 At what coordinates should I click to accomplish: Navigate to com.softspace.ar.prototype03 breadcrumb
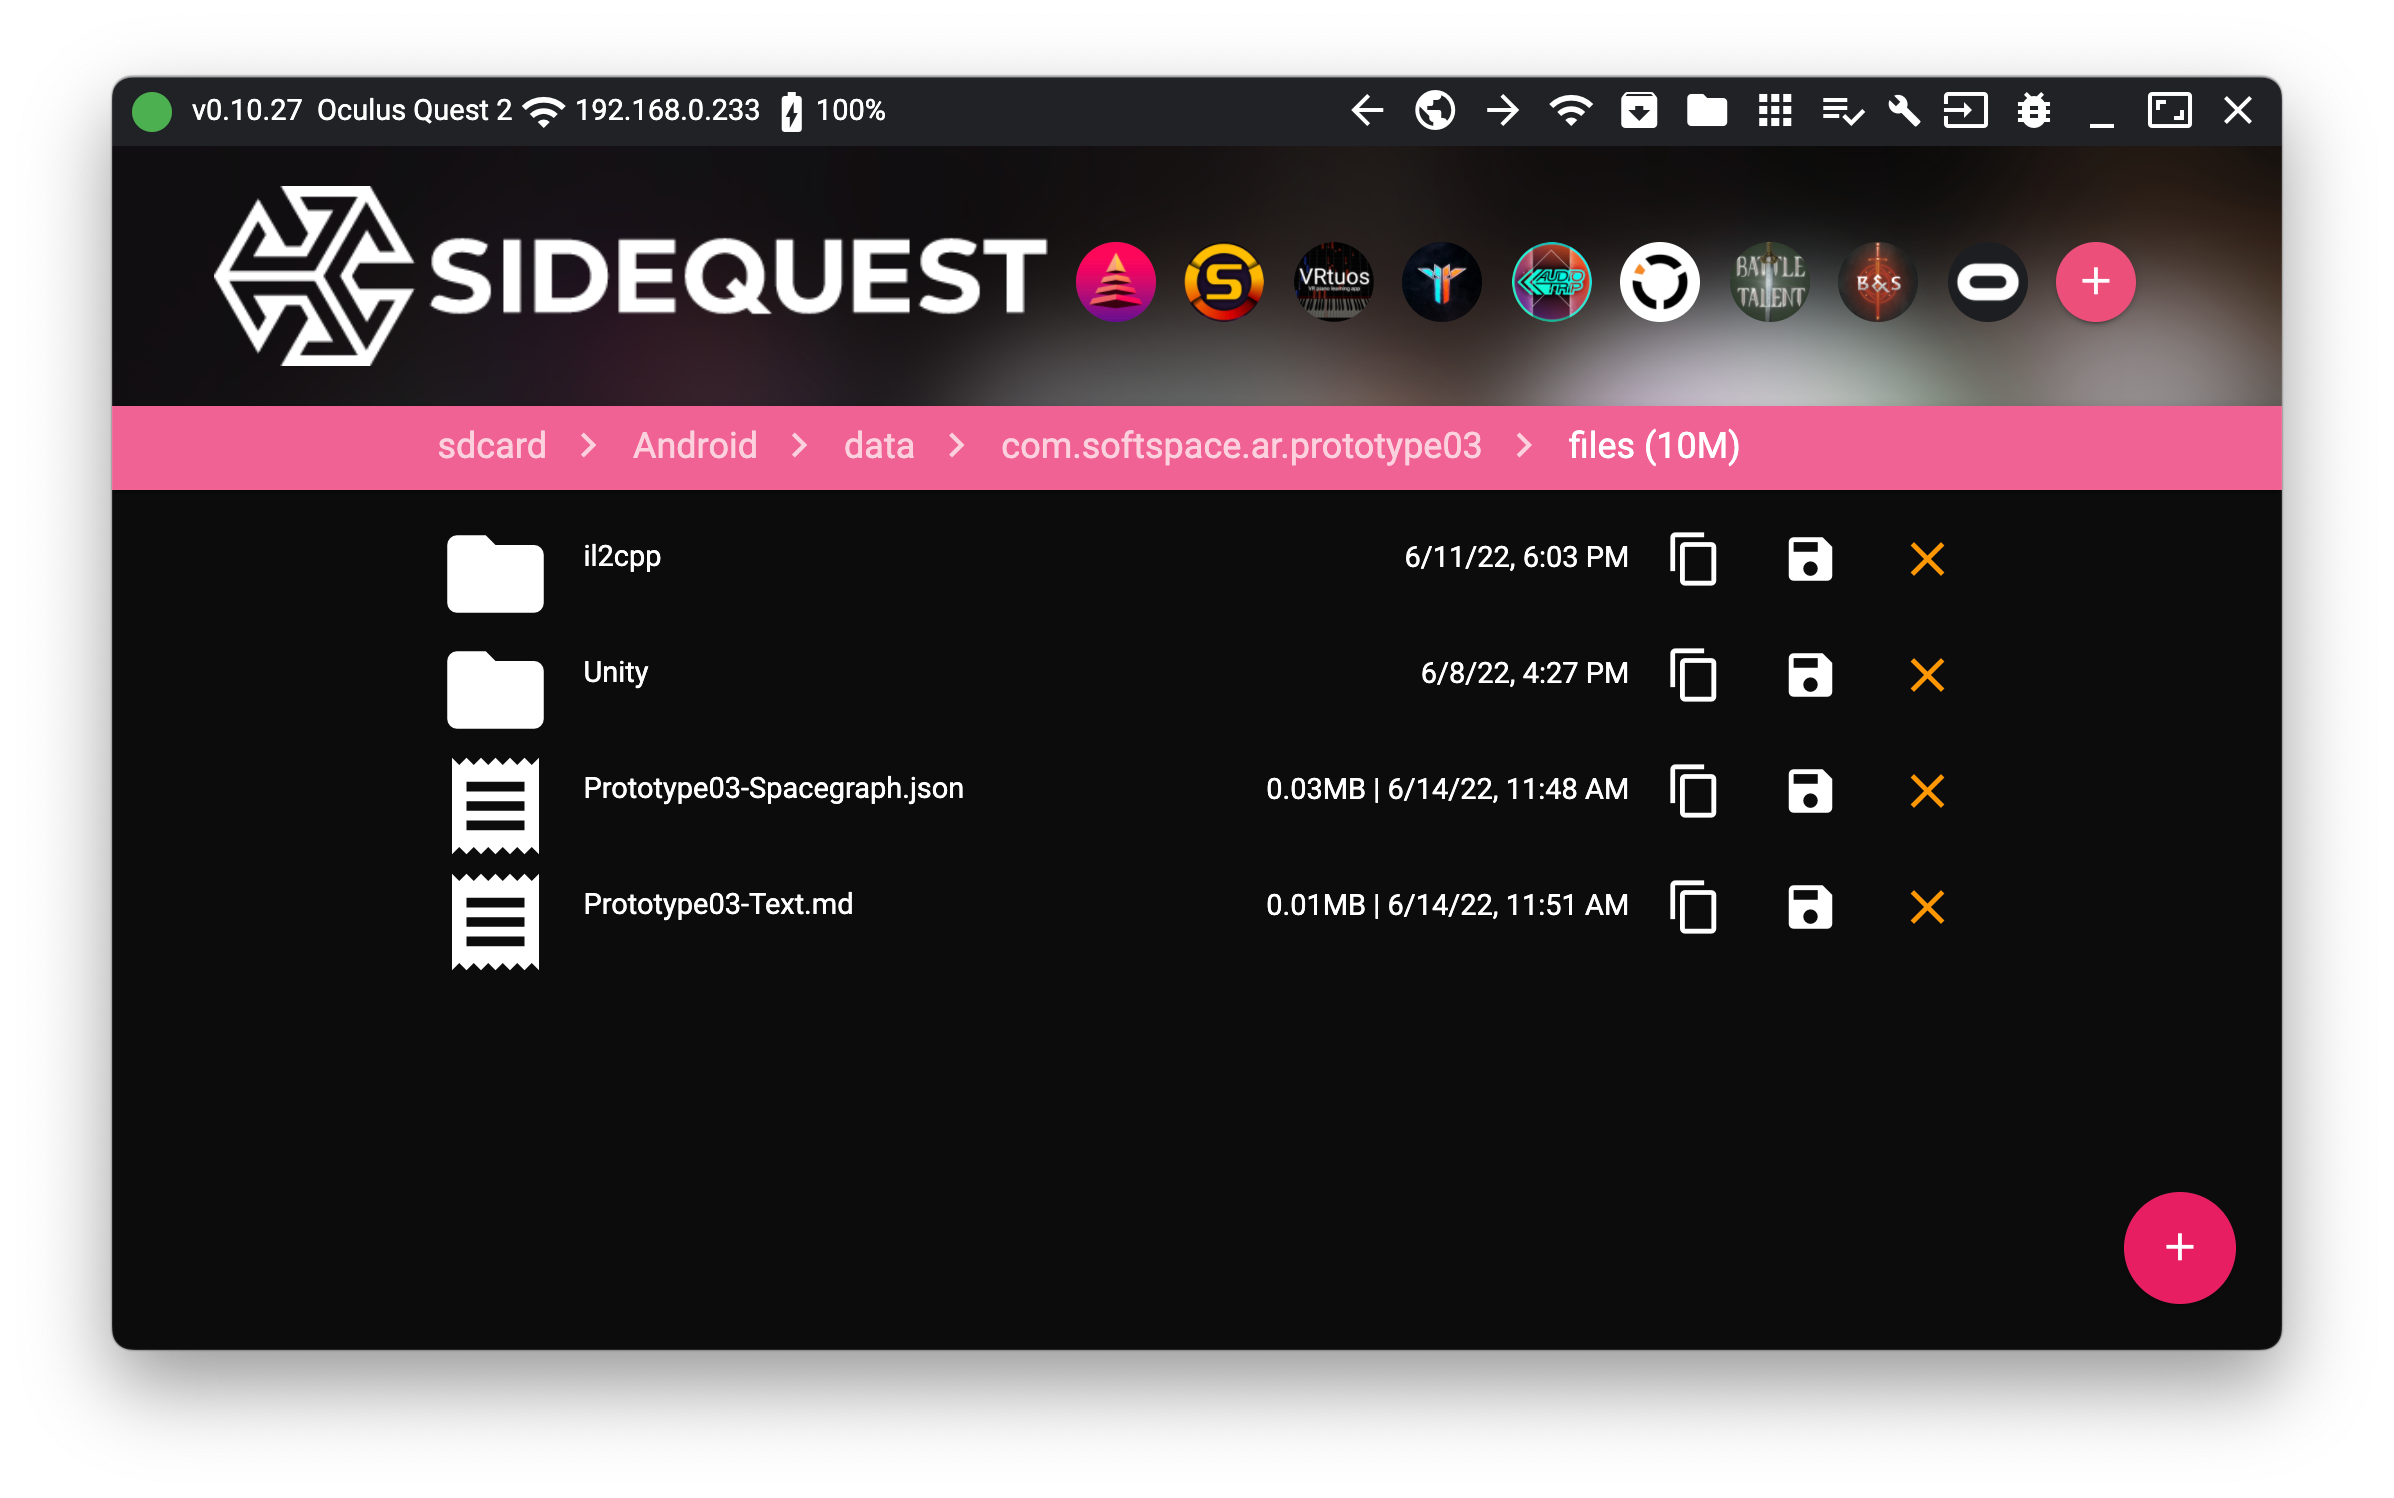(x=1241, y=446)
